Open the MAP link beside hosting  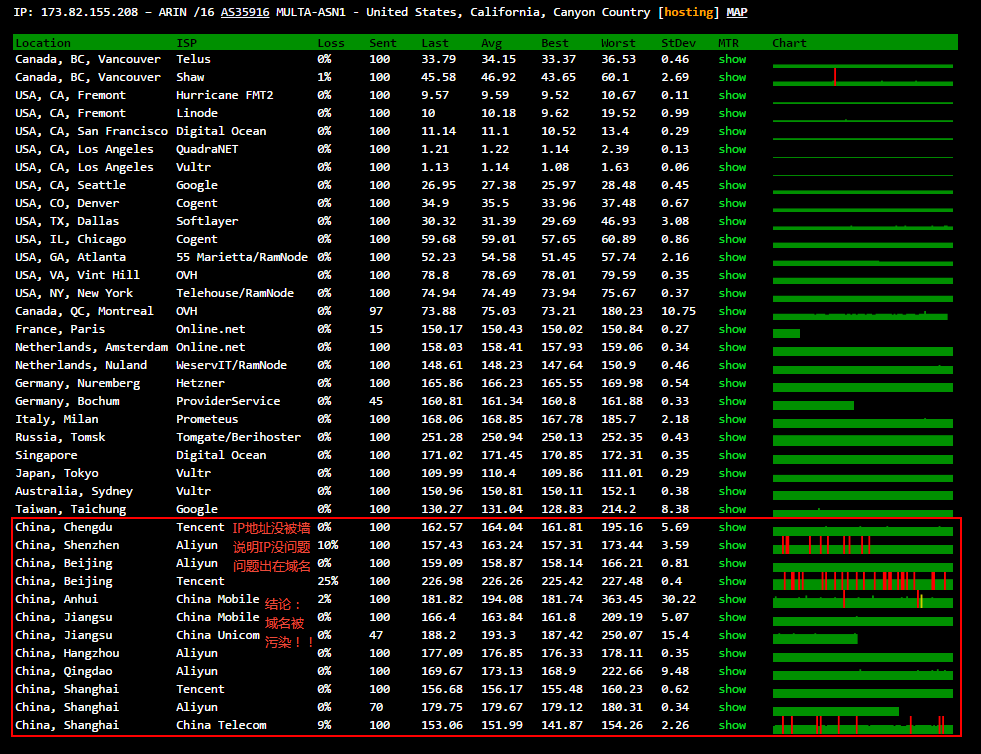pyautogui.click(x=736, y=12)
